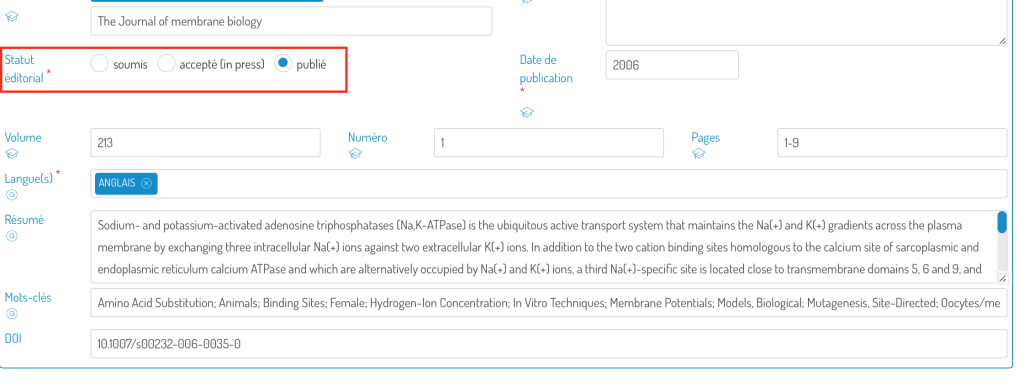Click the ANGLAIS tag label
The height and width of the screenshot is (384, 1024).
(117, 184)
